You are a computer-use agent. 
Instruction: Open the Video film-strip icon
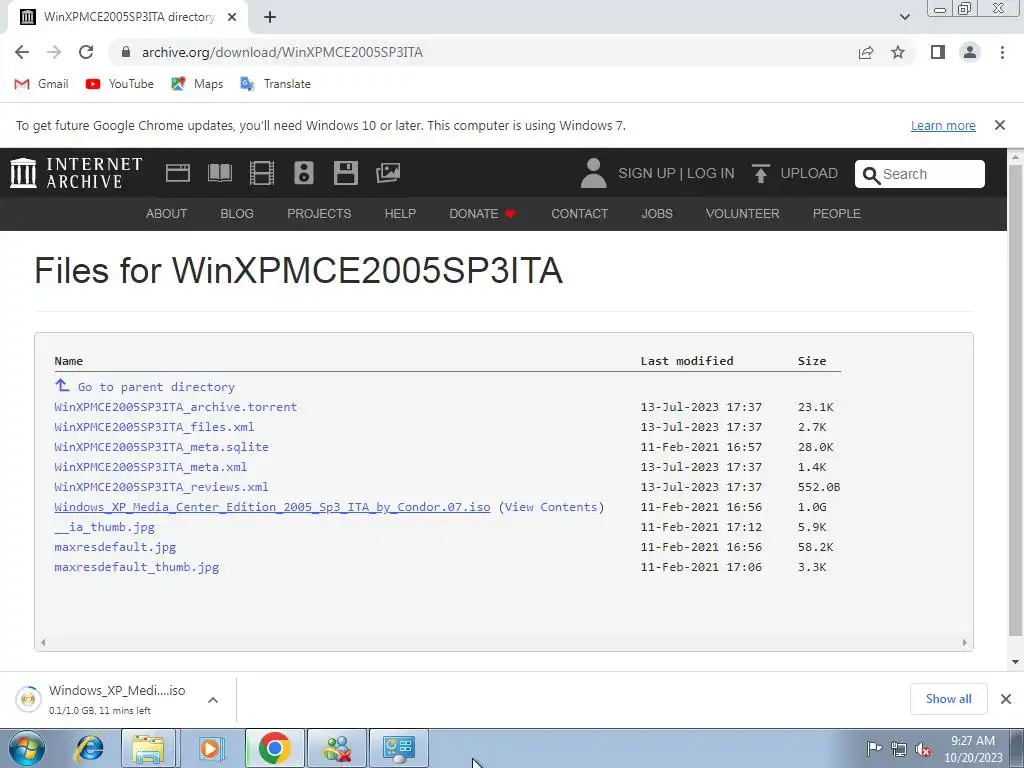[x=262, y=173]
